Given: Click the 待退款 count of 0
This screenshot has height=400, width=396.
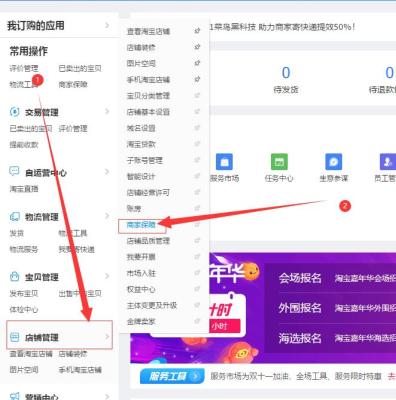Looking at the screenshot, I should pos(389,73).
